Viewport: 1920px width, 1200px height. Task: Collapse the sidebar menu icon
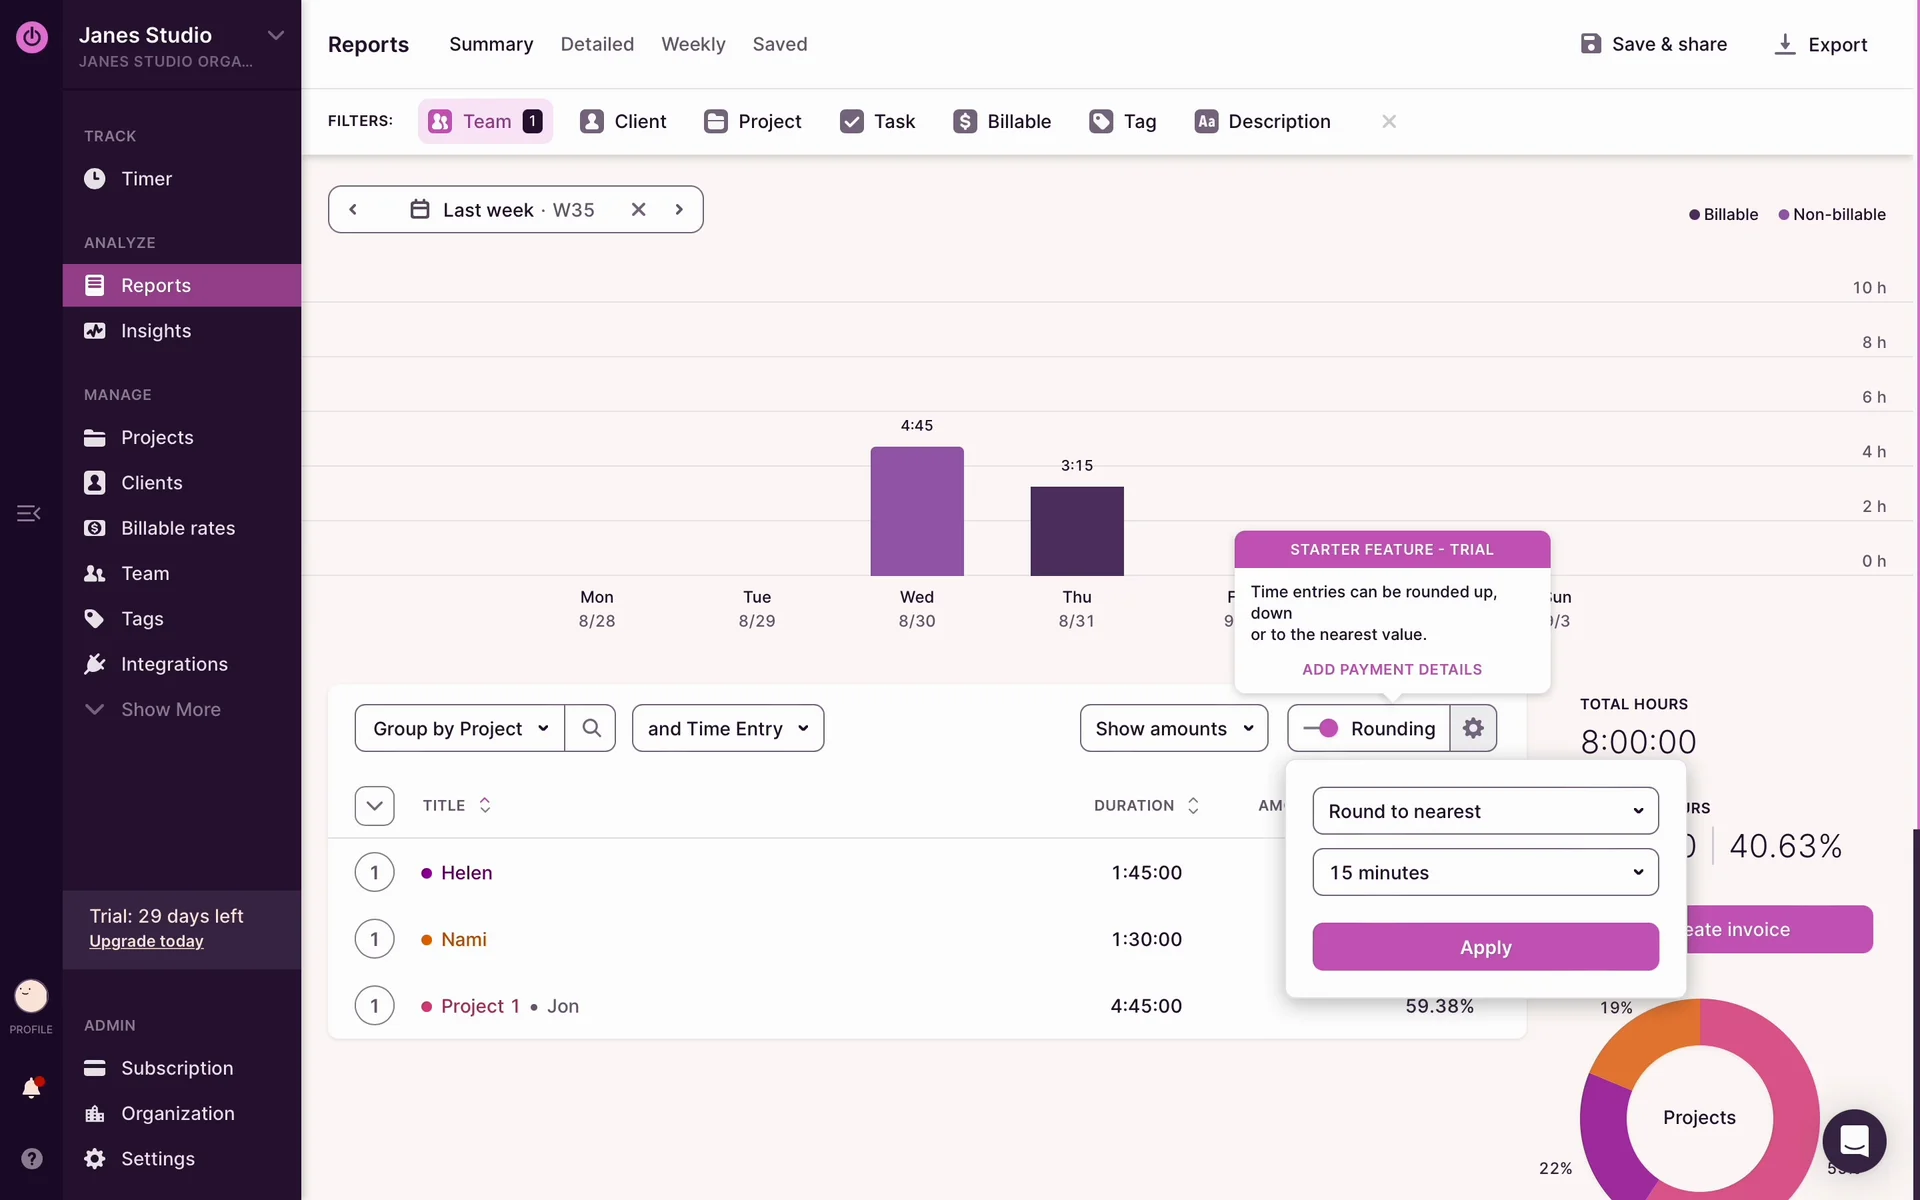[x=28, y=513]
